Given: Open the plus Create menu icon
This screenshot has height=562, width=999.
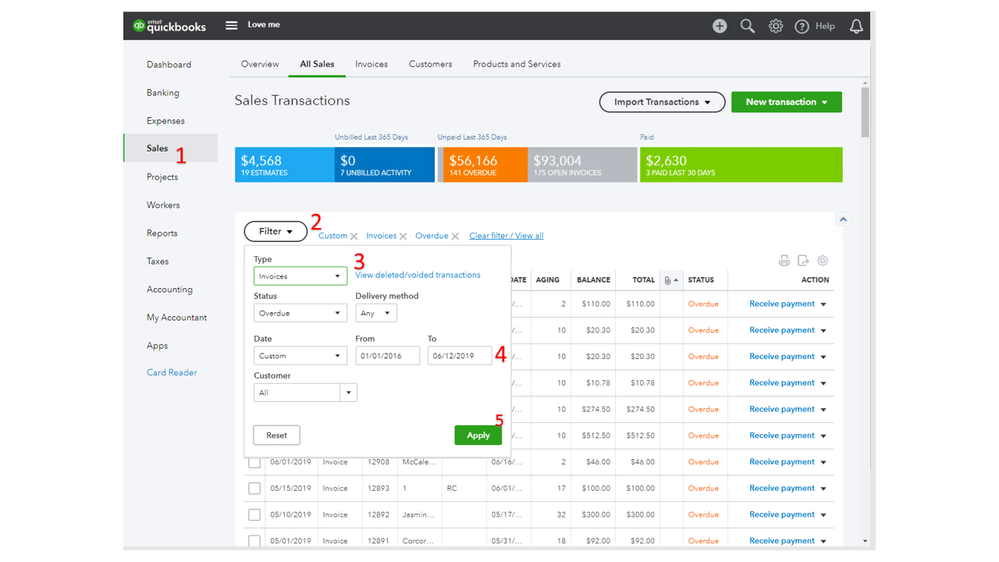Looking at the screenshot, I should coord(719,26).
